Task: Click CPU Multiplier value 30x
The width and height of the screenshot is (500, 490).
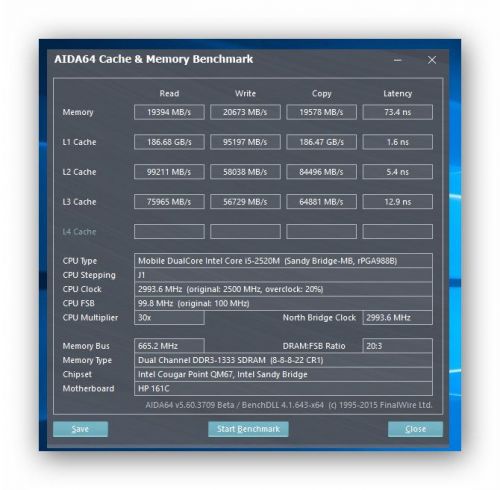Action: pos(169,317)
